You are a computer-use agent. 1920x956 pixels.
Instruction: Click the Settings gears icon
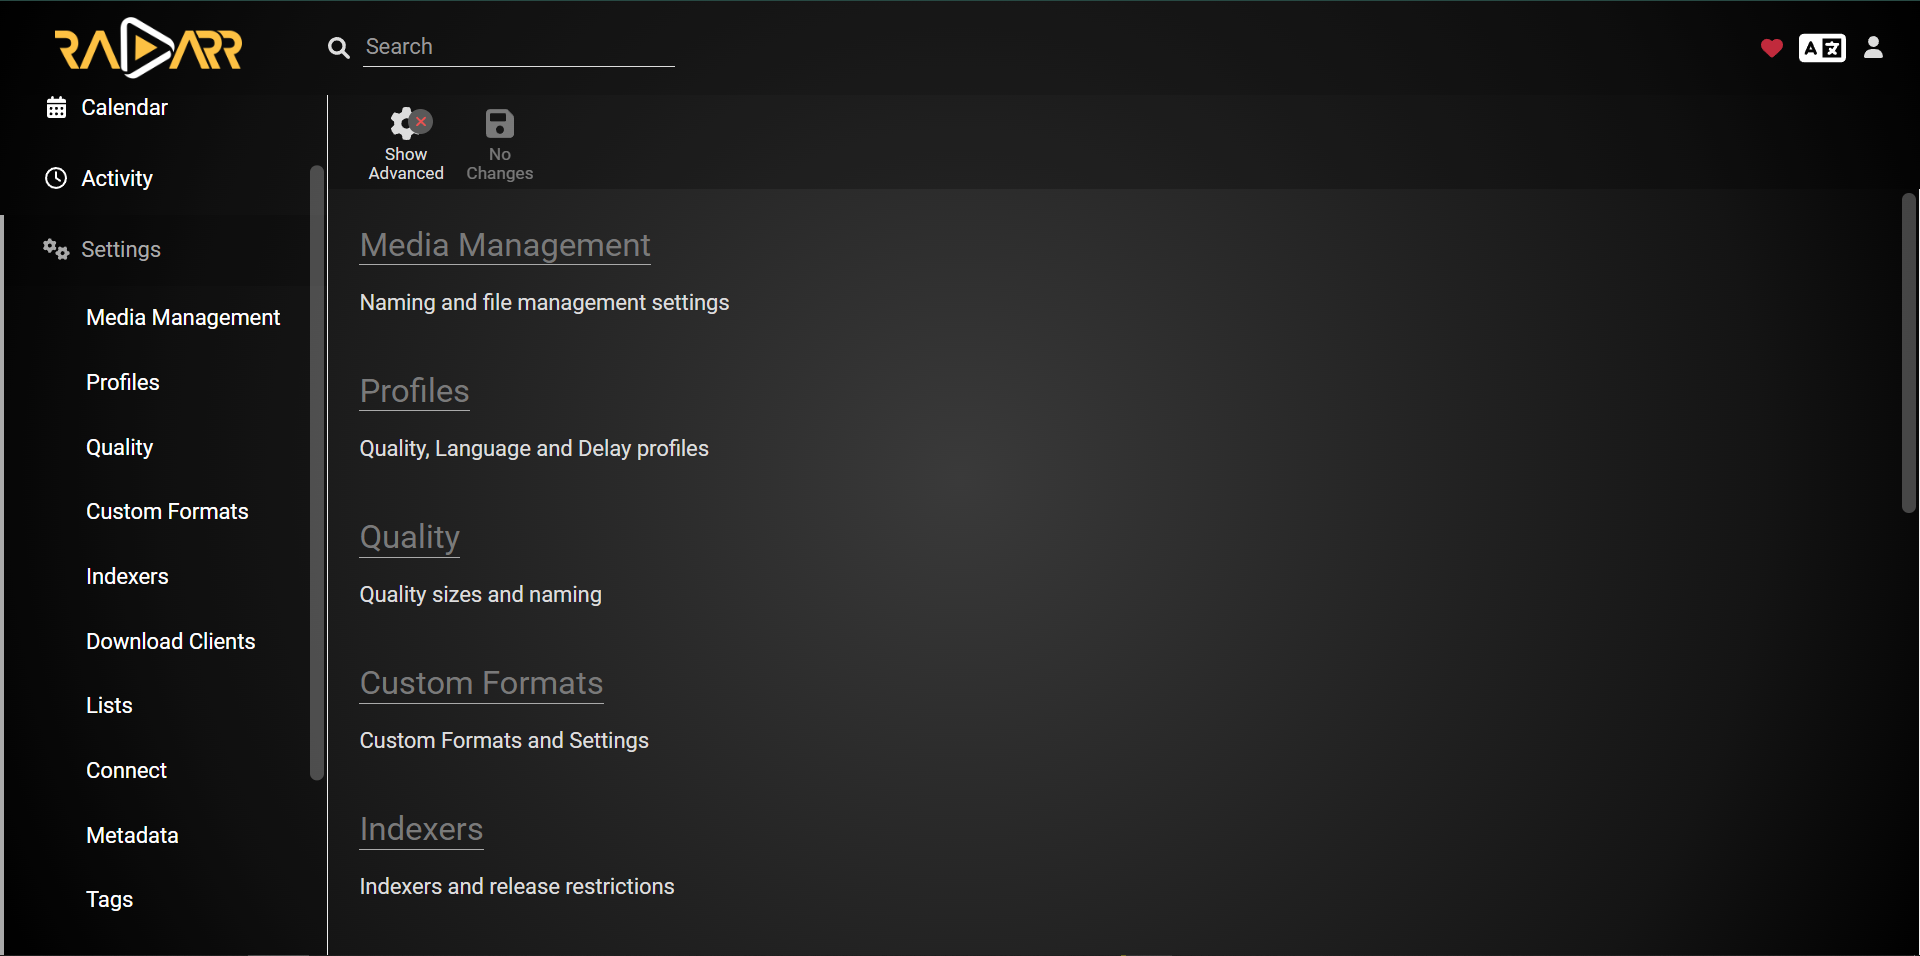(x=56, y=249)
